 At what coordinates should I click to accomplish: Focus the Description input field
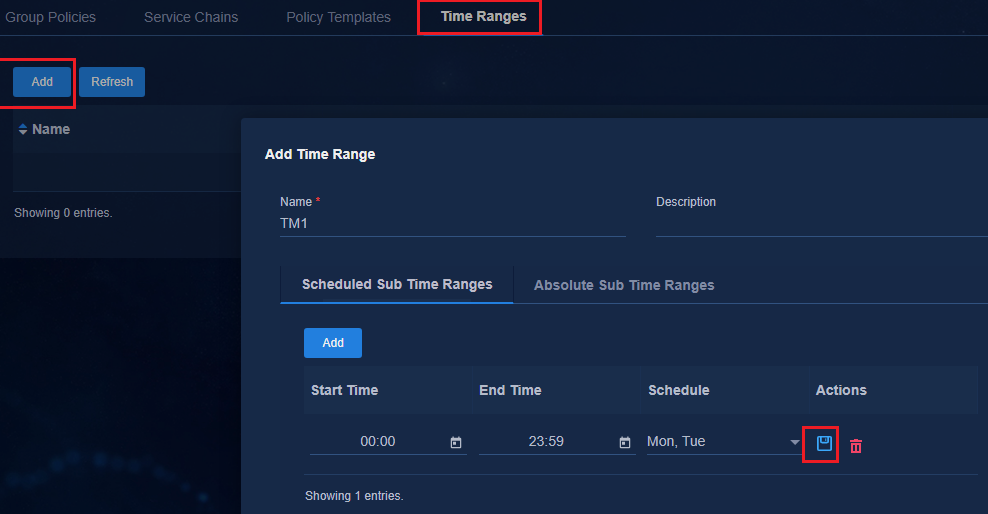pos(822,224)
